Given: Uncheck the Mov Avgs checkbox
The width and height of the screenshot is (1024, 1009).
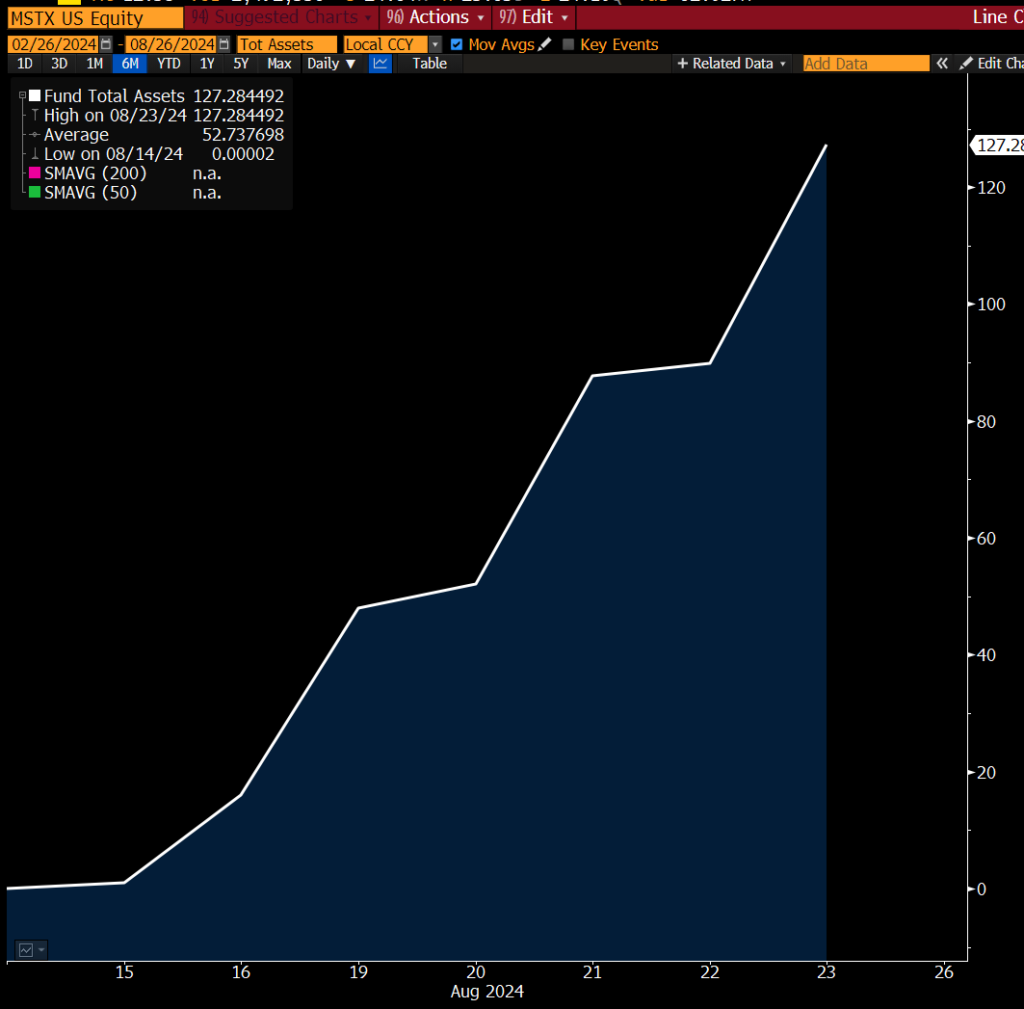Looking at the screenshot, I should (457, 44).
